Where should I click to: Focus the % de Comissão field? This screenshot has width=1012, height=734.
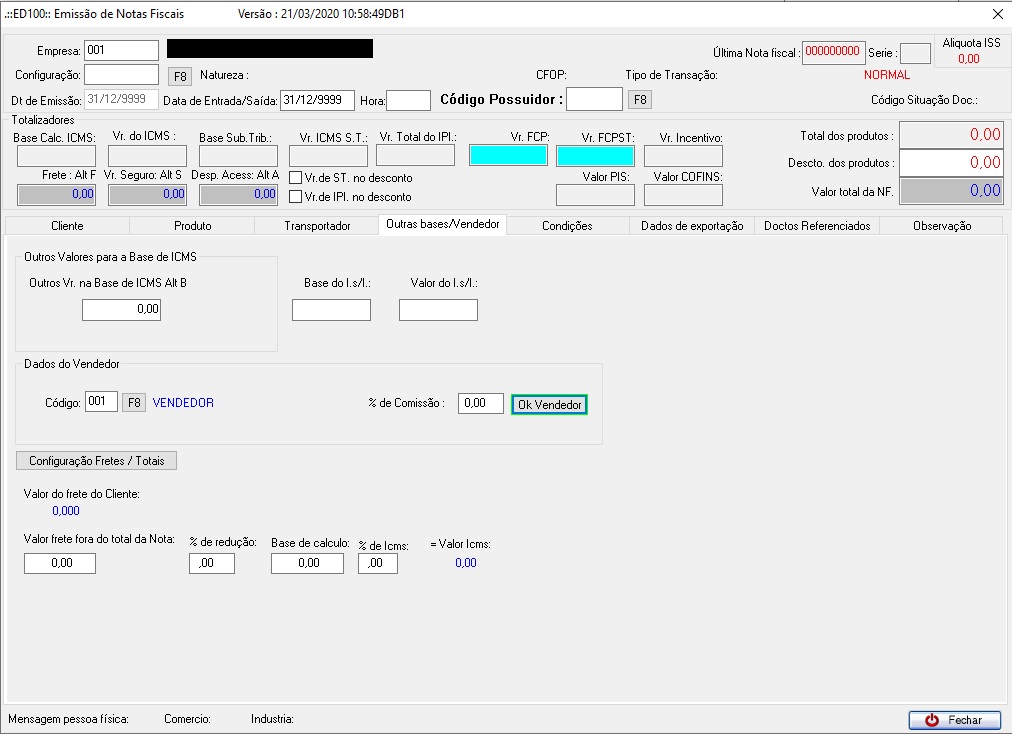coord(480,403)
